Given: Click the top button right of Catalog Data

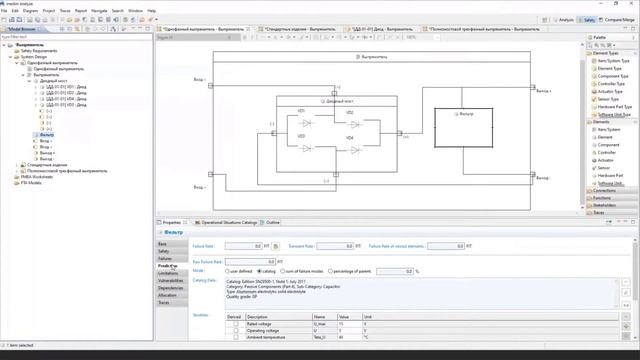Looking at the screenshot, I should pos(626,282).
